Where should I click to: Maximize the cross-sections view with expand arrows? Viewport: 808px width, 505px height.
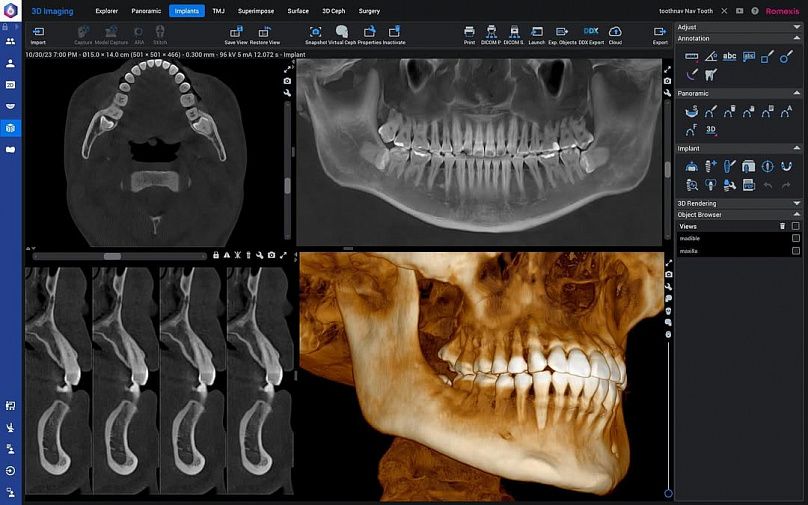[x=283, y=255]
